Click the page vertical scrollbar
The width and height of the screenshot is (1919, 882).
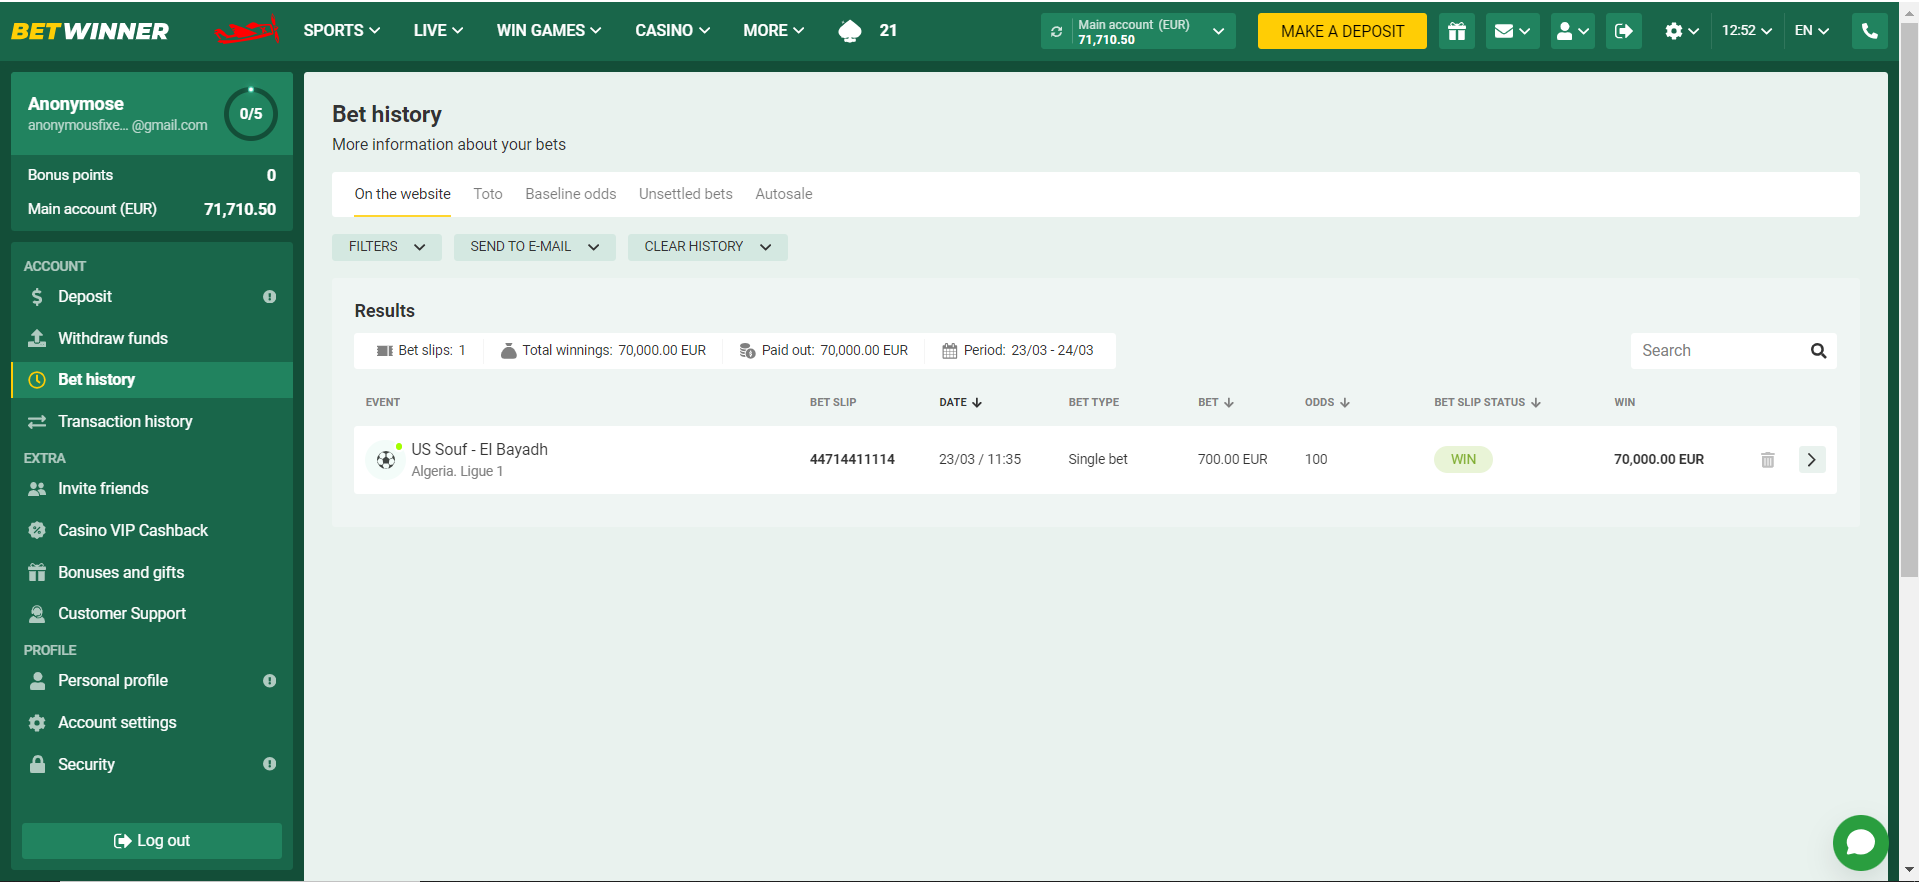[x=1909, y=300]
